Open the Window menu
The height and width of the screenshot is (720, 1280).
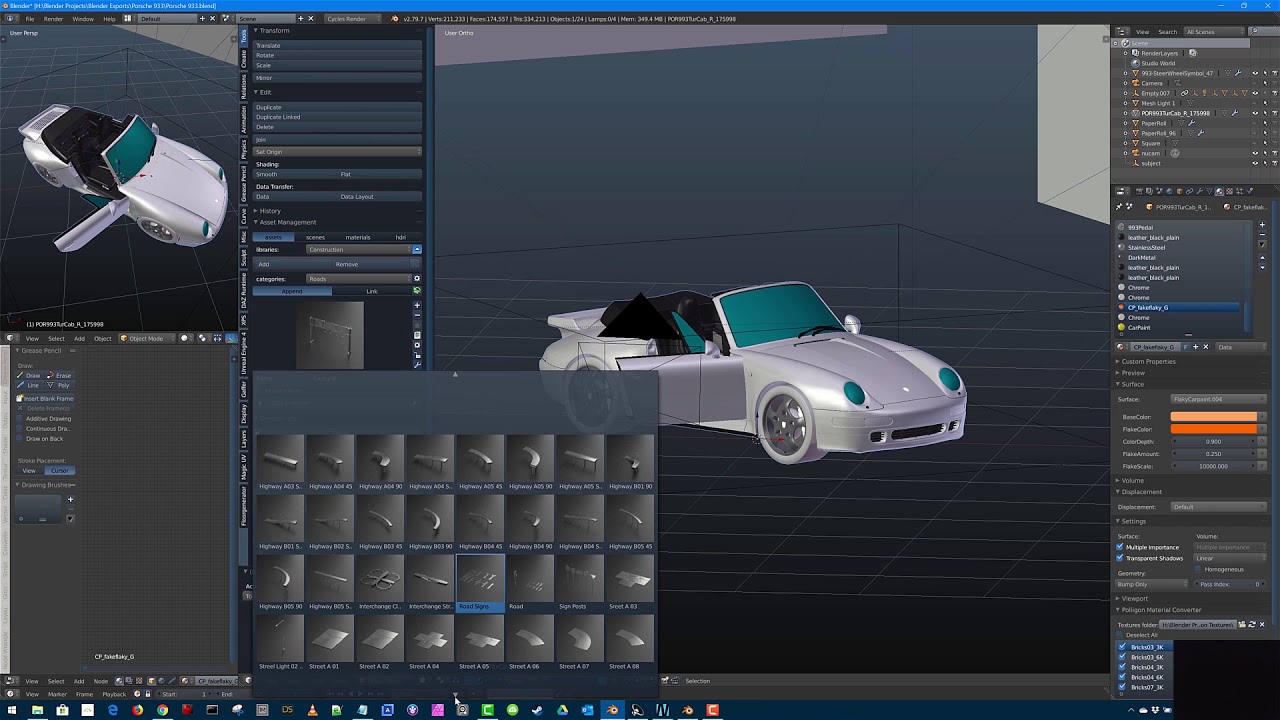tap(83, 19)
